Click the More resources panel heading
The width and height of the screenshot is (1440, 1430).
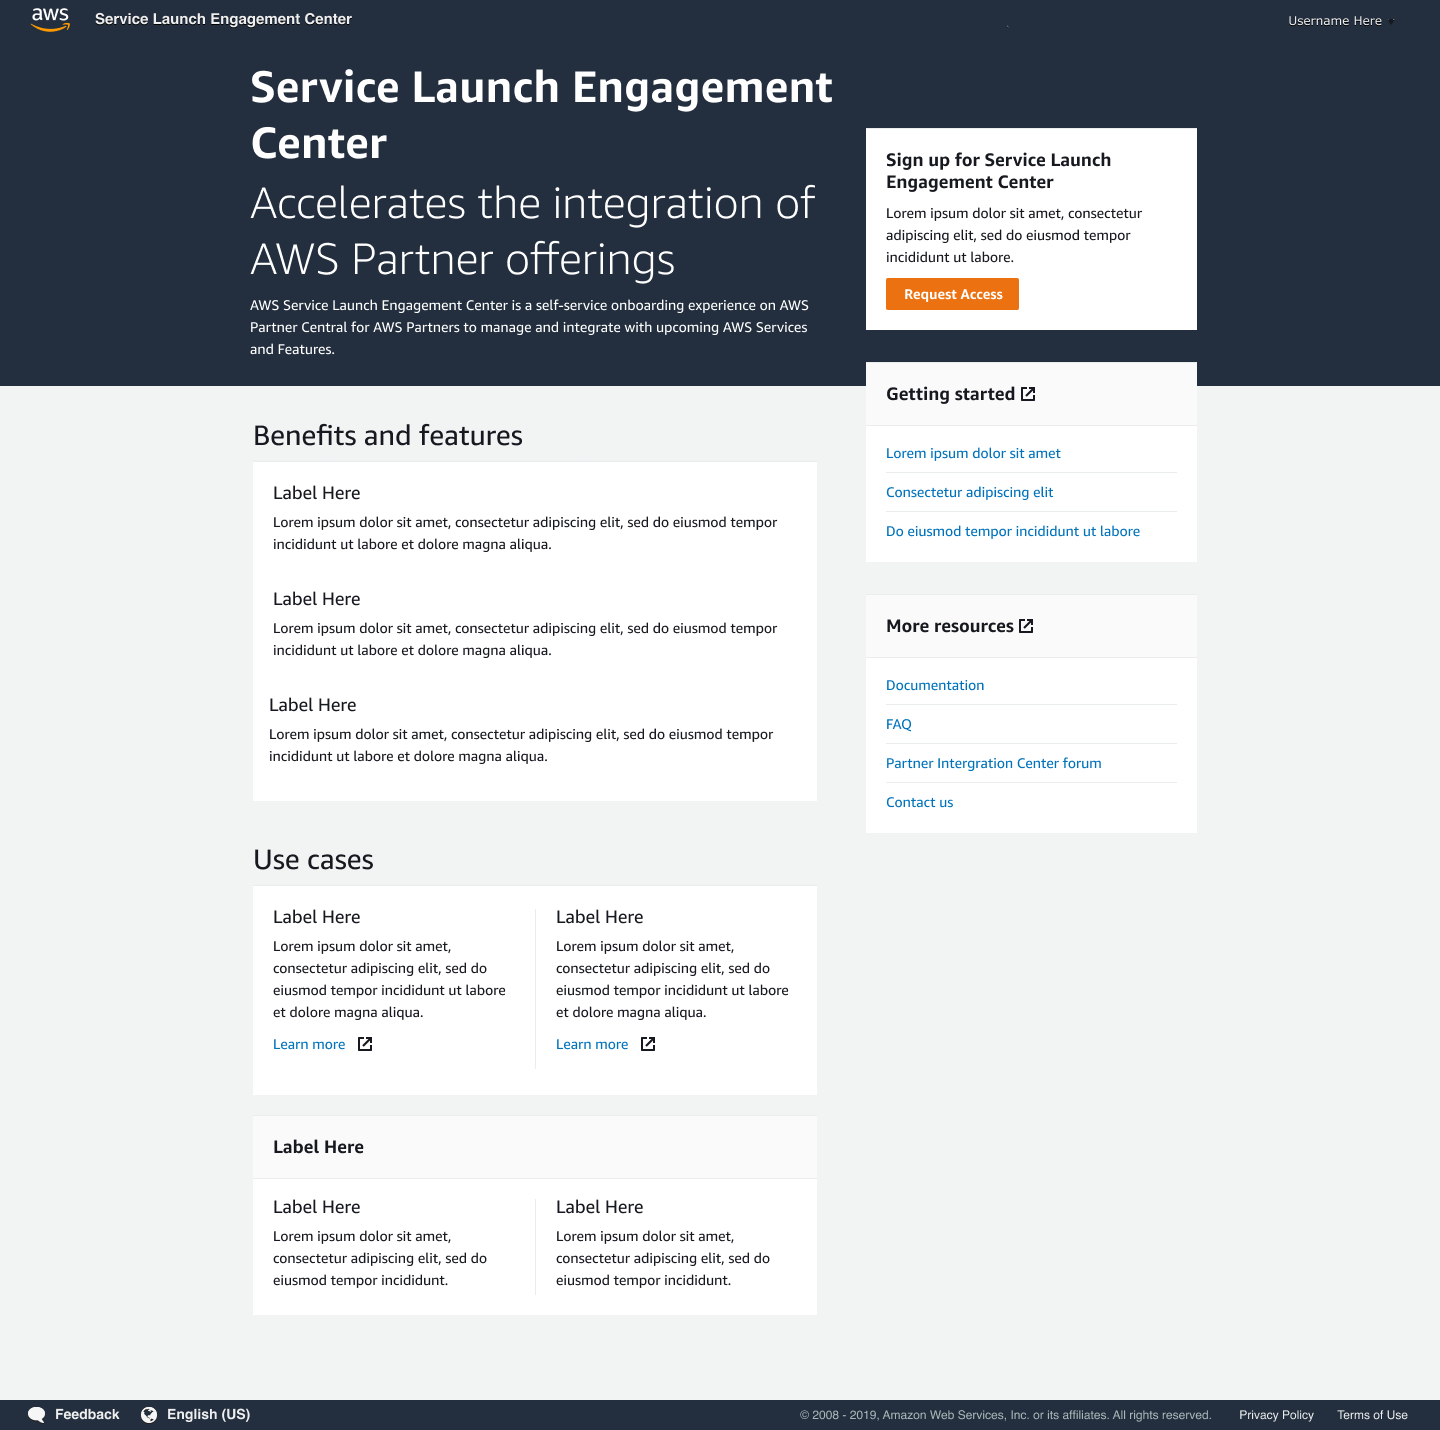pyautogui.click(x=950, y=626)
